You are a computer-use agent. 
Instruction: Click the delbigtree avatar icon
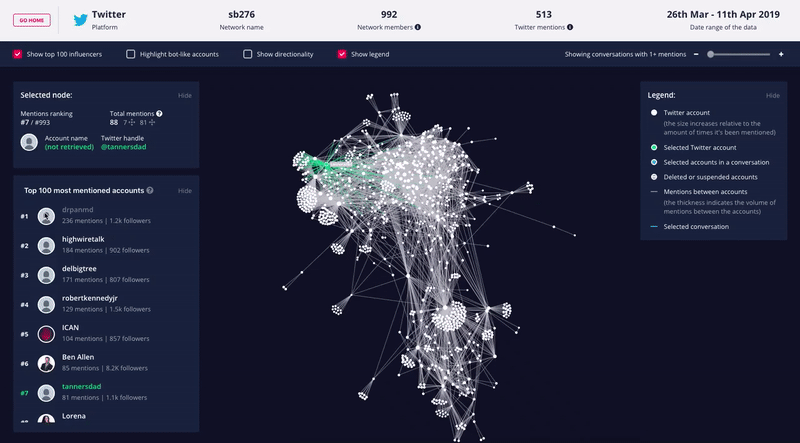[46, 276]
